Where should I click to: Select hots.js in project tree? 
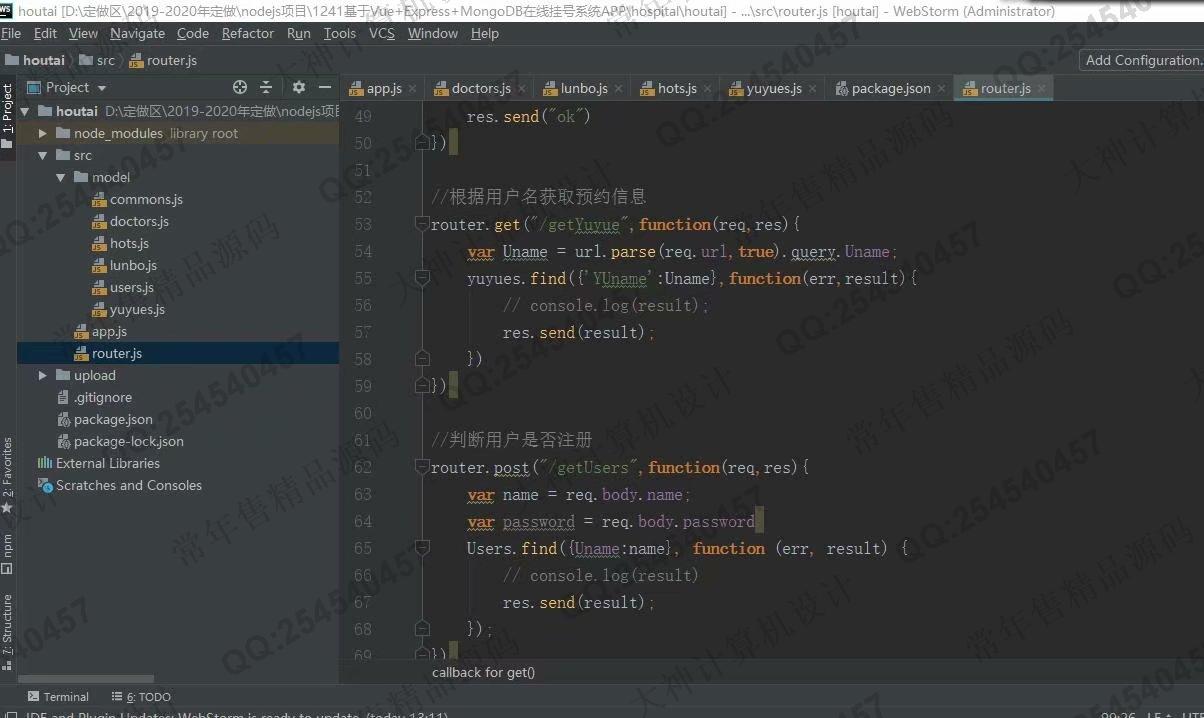point(120,243)
